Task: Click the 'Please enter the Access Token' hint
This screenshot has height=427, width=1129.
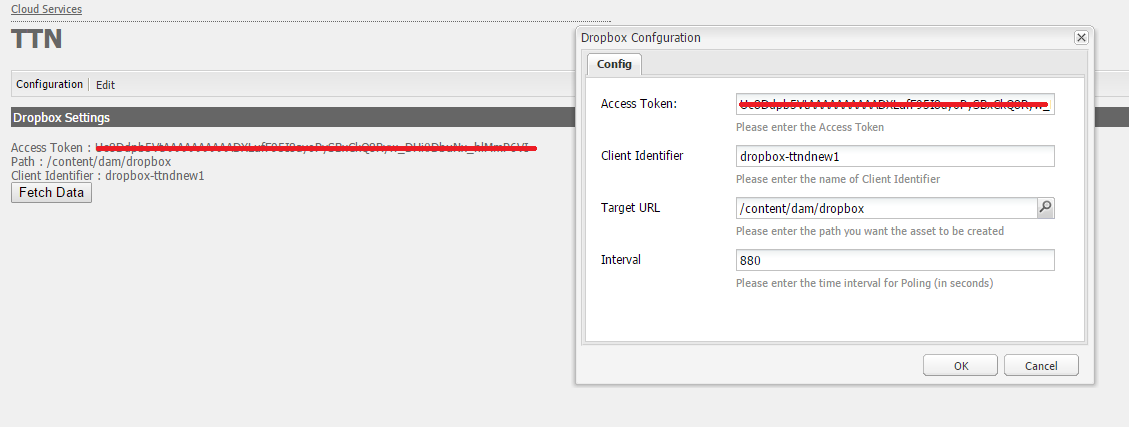Action: click(x=810, y=127)
